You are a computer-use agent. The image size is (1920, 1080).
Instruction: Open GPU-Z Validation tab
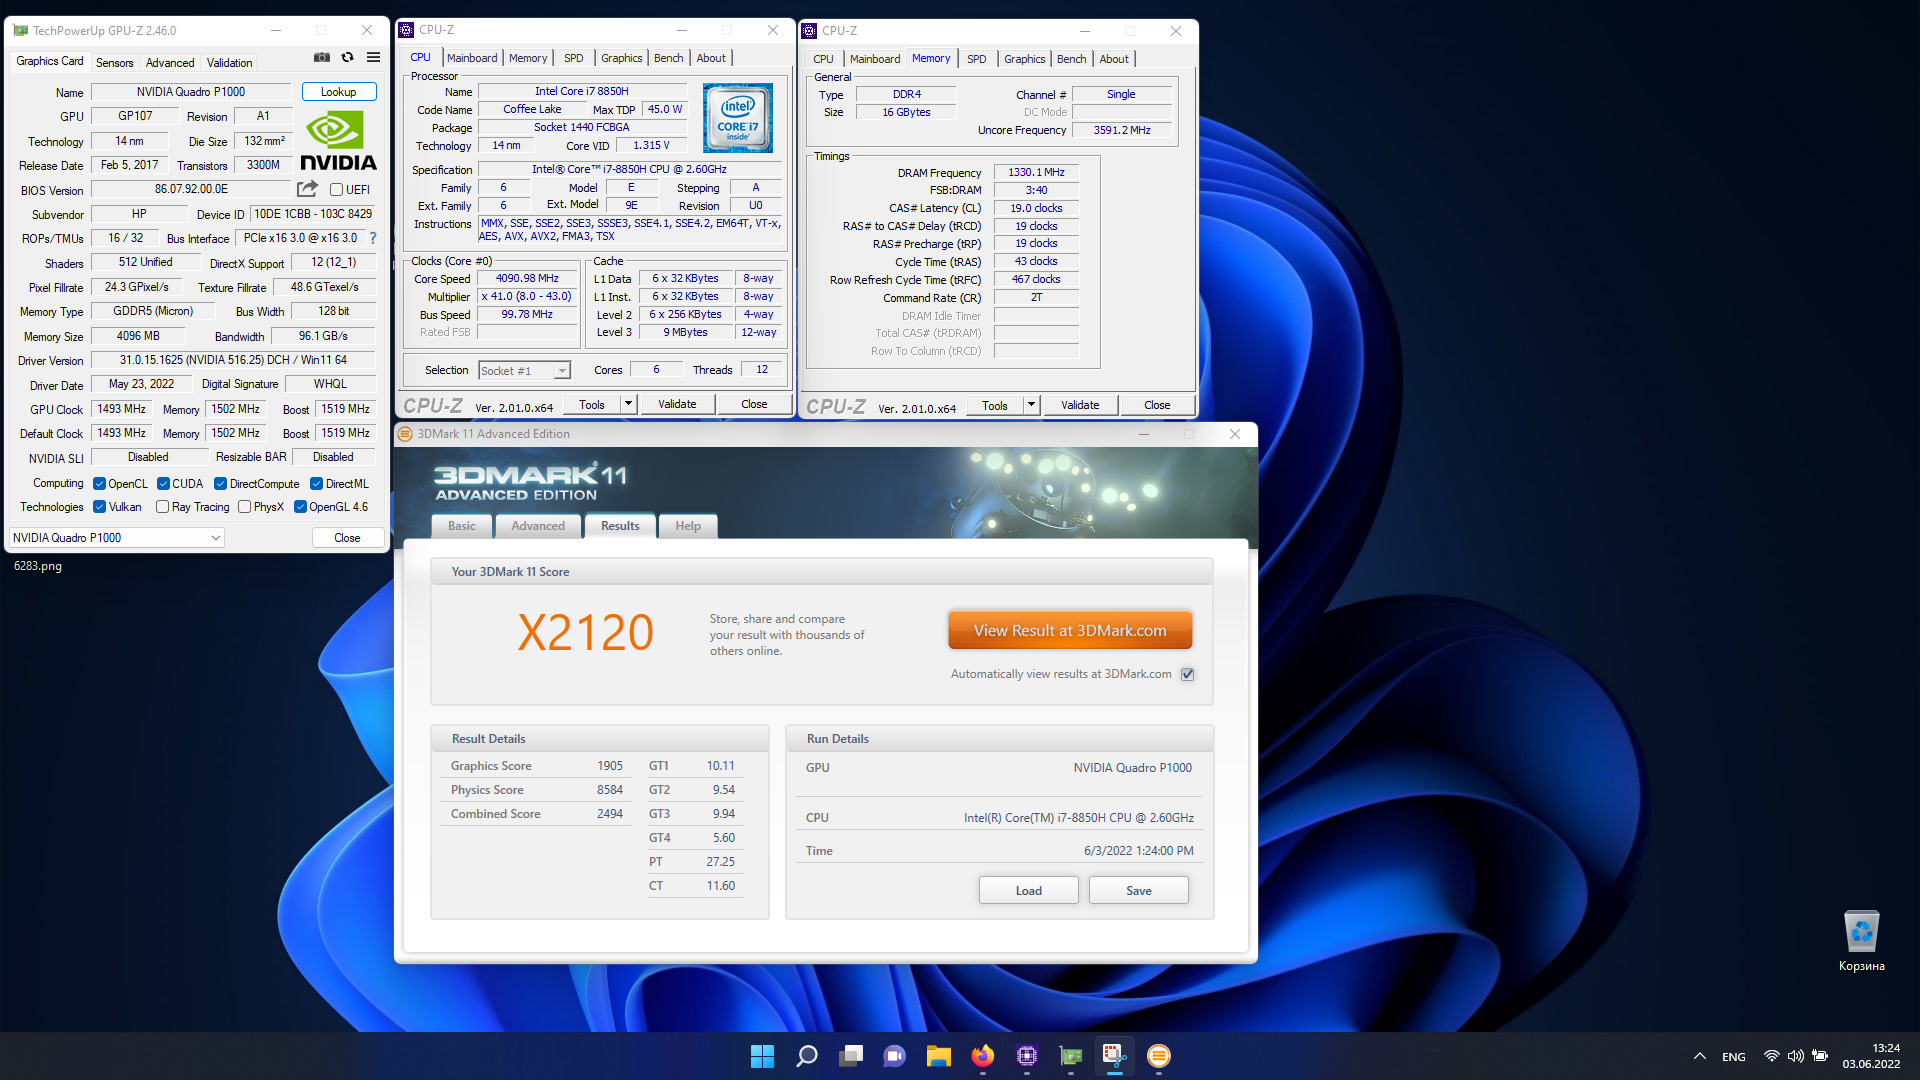point(229,62)
